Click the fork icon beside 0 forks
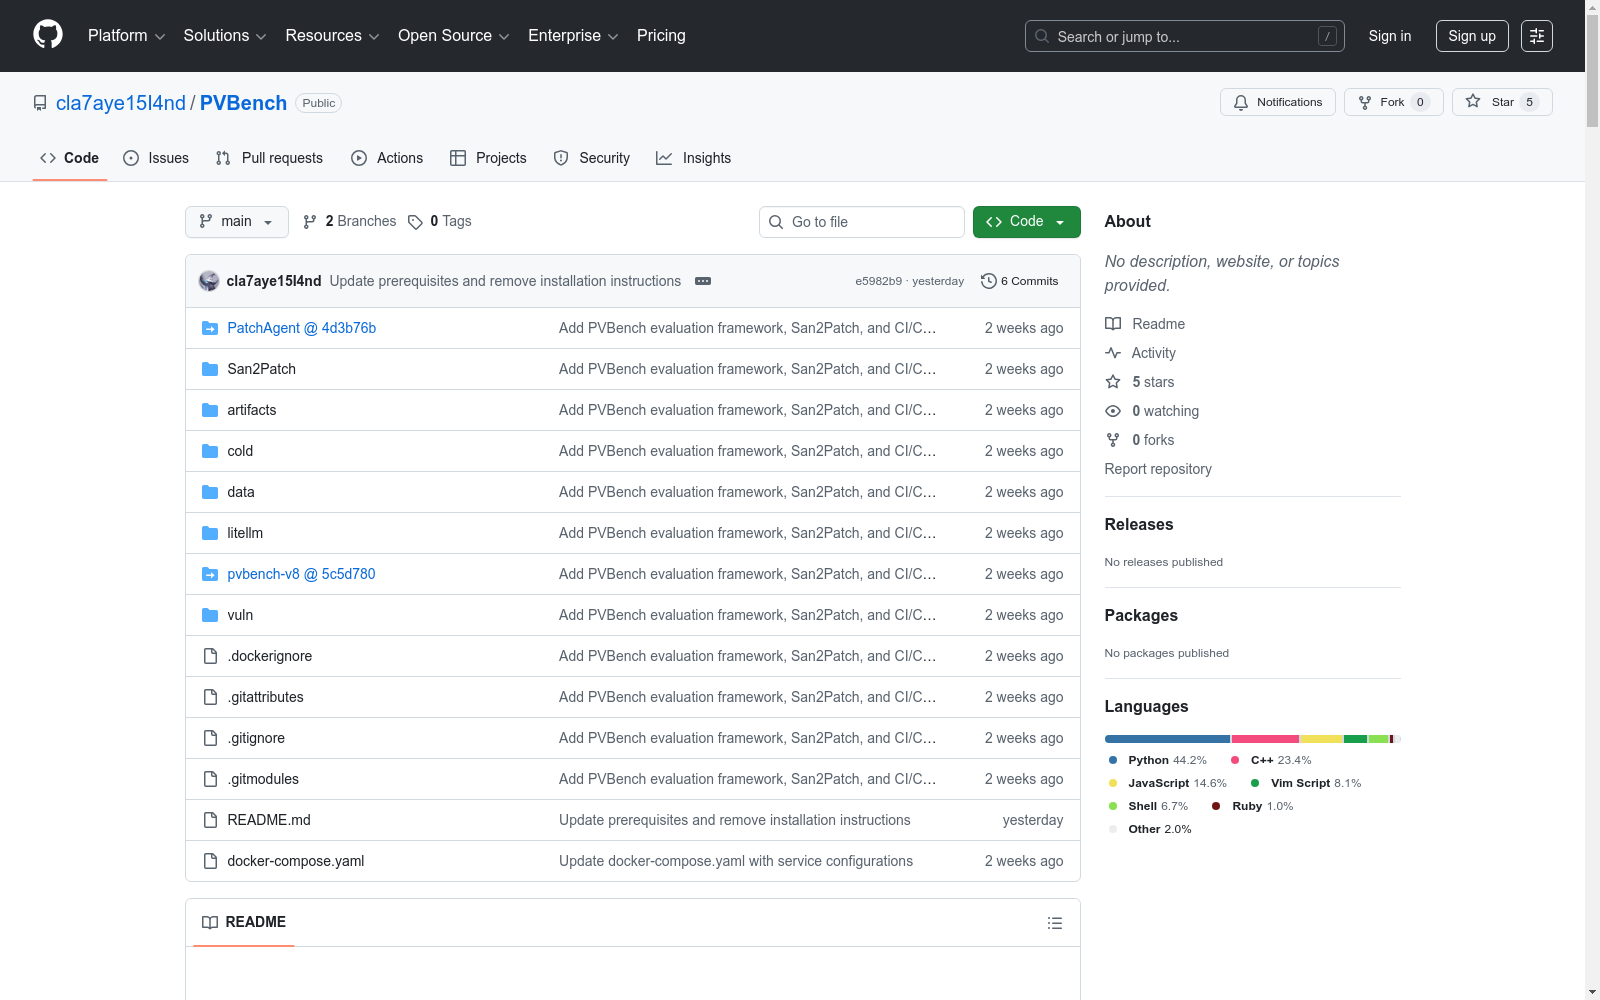Viewport: 1600px width, 1000px height. pyautogui.click(x=1113, y=440)
